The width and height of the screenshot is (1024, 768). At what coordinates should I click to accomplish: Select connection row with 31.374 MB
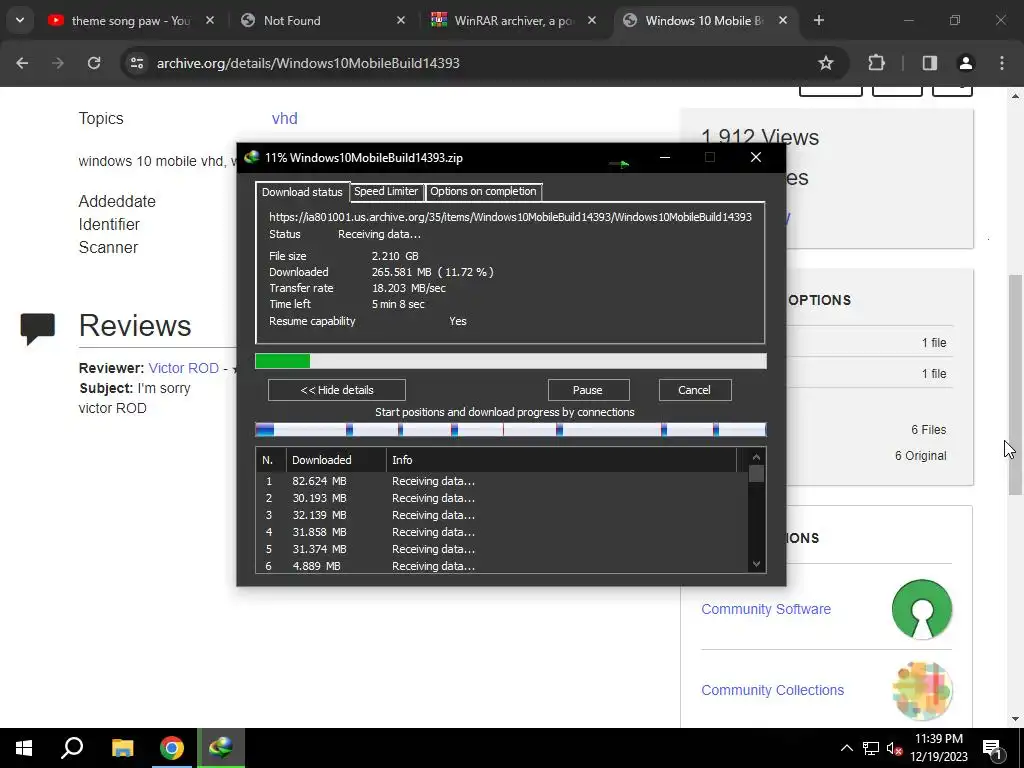(x=502, y=549)
